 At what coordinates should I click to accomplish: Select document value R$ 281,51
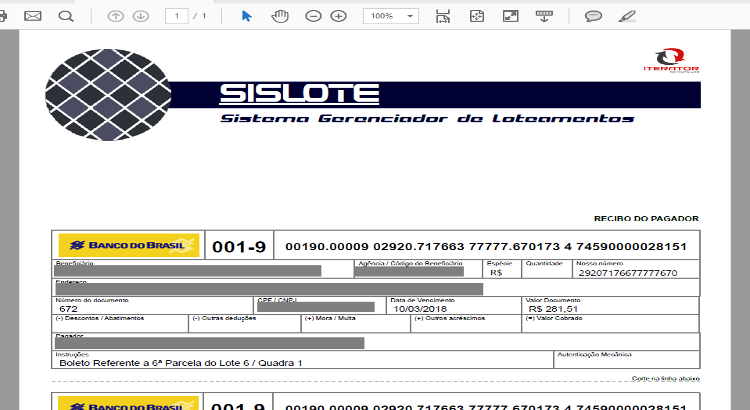[x=553, y=309]
